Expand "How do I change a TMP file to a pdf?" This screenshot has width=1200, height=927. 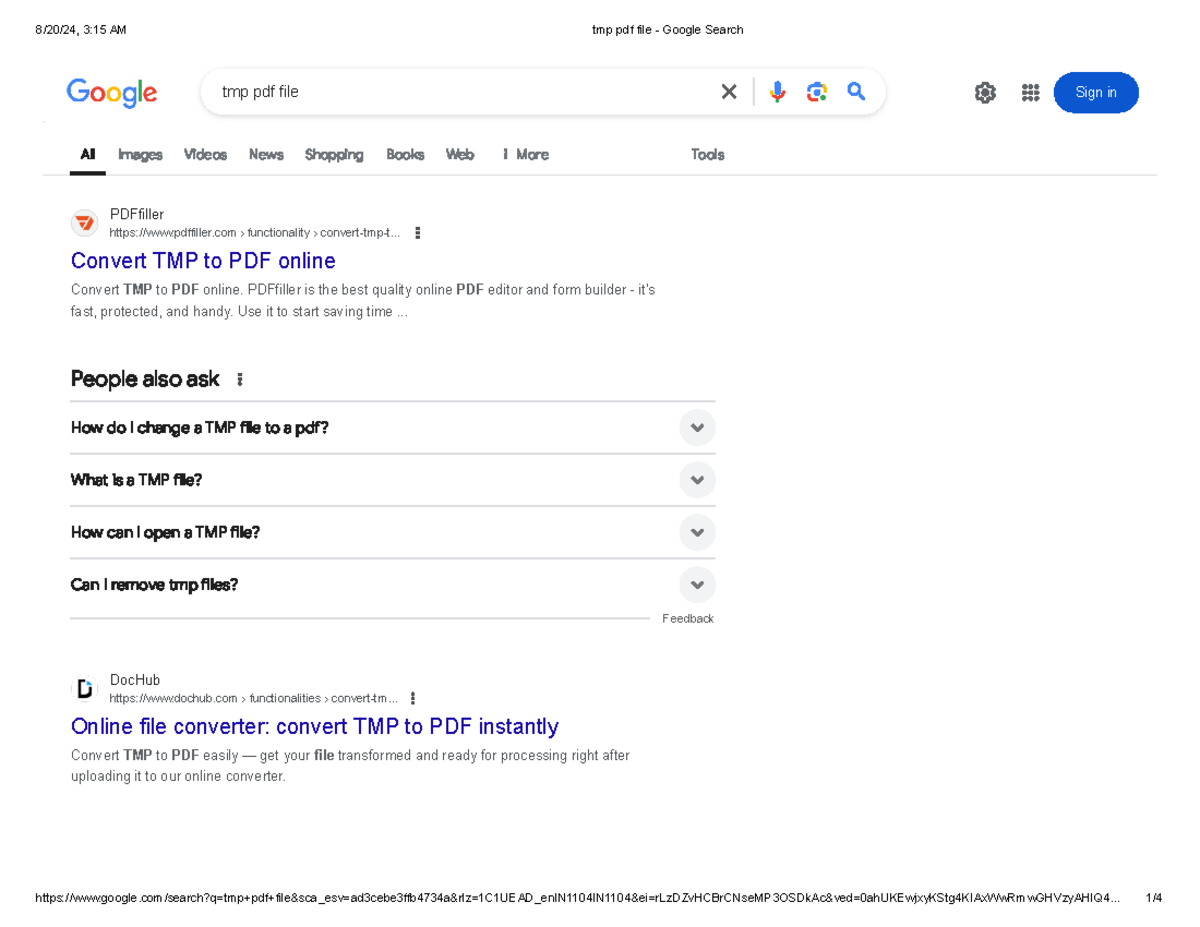pos(697,428)
